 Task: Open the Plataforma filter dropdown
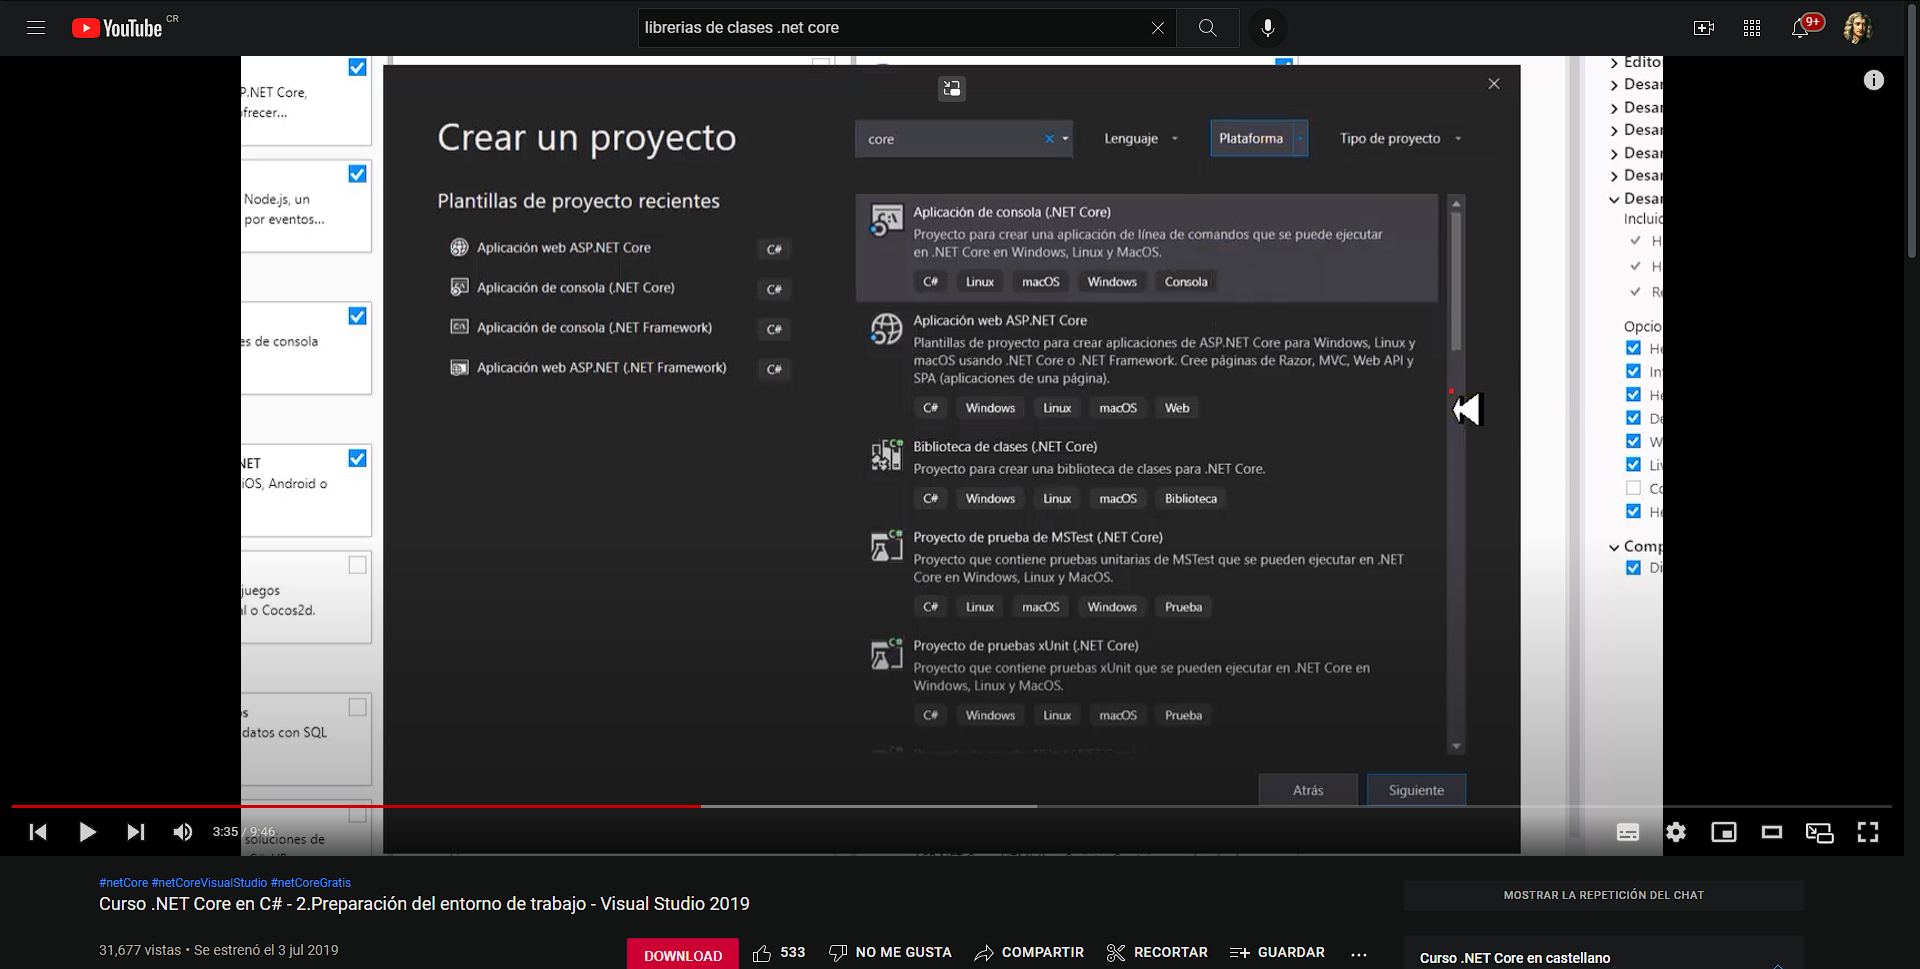tap(1259, 139)
